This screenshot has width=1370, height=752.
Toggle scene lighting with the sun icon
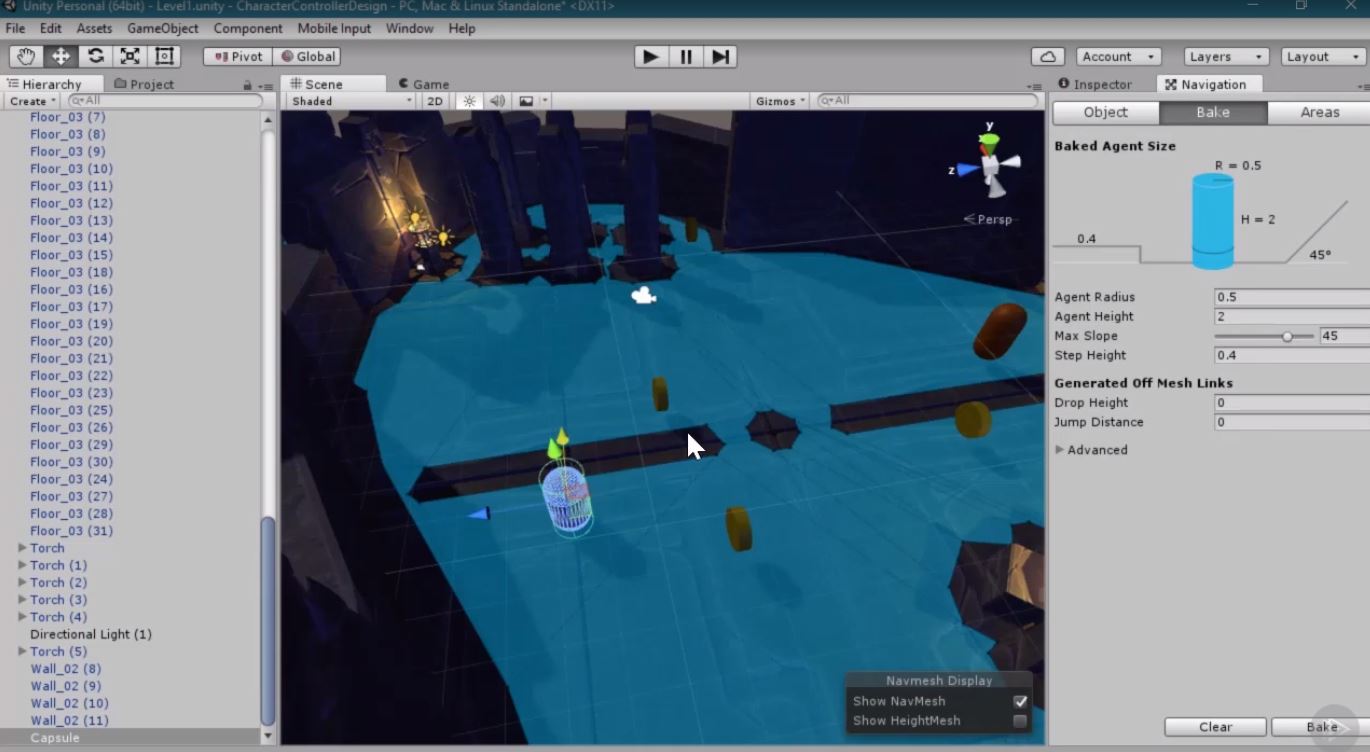(468, 100)
